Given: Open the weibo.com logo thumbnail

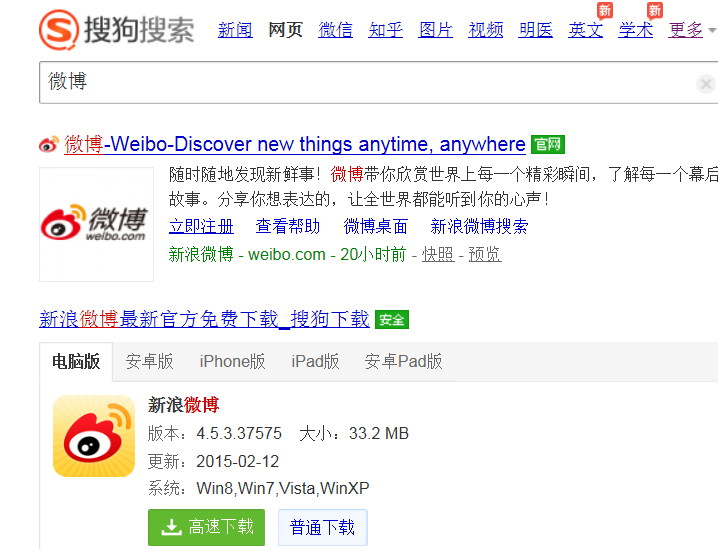Looking at the screenshot, I should tap(97, 224).
